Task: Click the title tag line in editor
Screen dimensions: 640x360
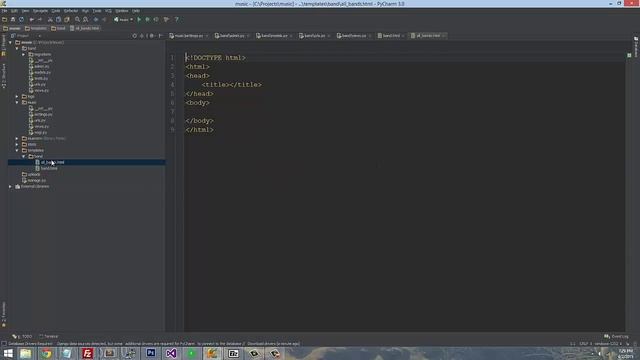Action: coord(232,85)
